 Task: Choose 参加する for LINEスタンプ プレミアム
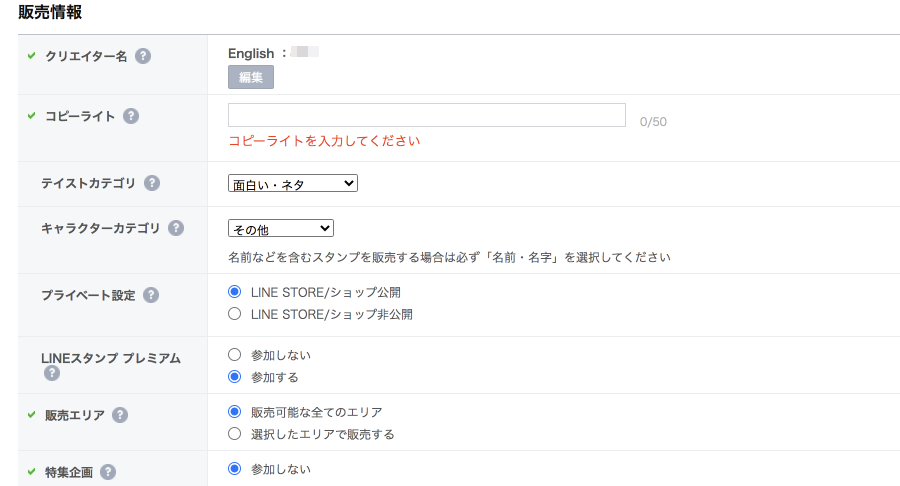(x=234, y=377)
